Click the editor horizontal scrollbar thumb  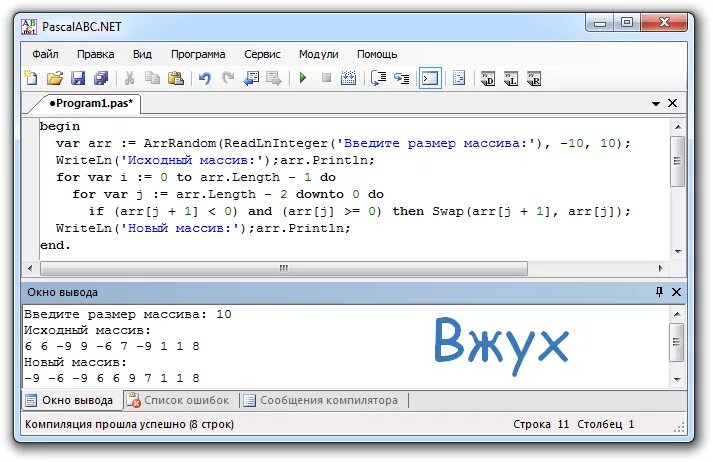tap(284, 268)
